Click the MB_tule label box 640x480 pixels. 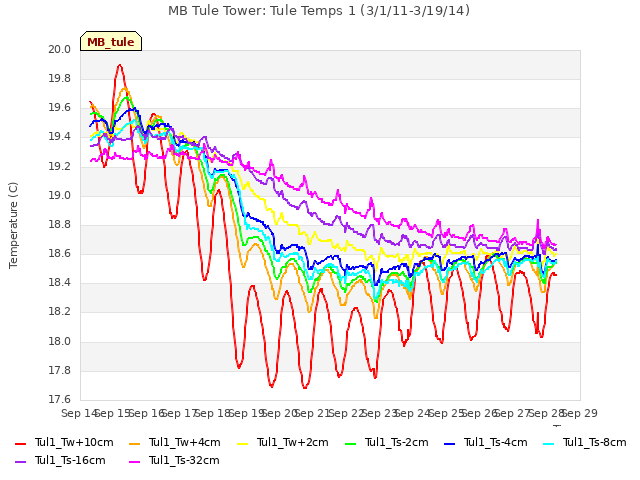(x=111, y=41)
